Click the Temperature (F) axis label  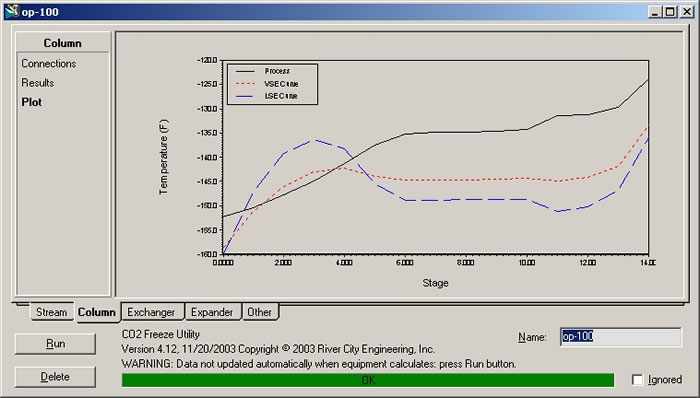163,157
